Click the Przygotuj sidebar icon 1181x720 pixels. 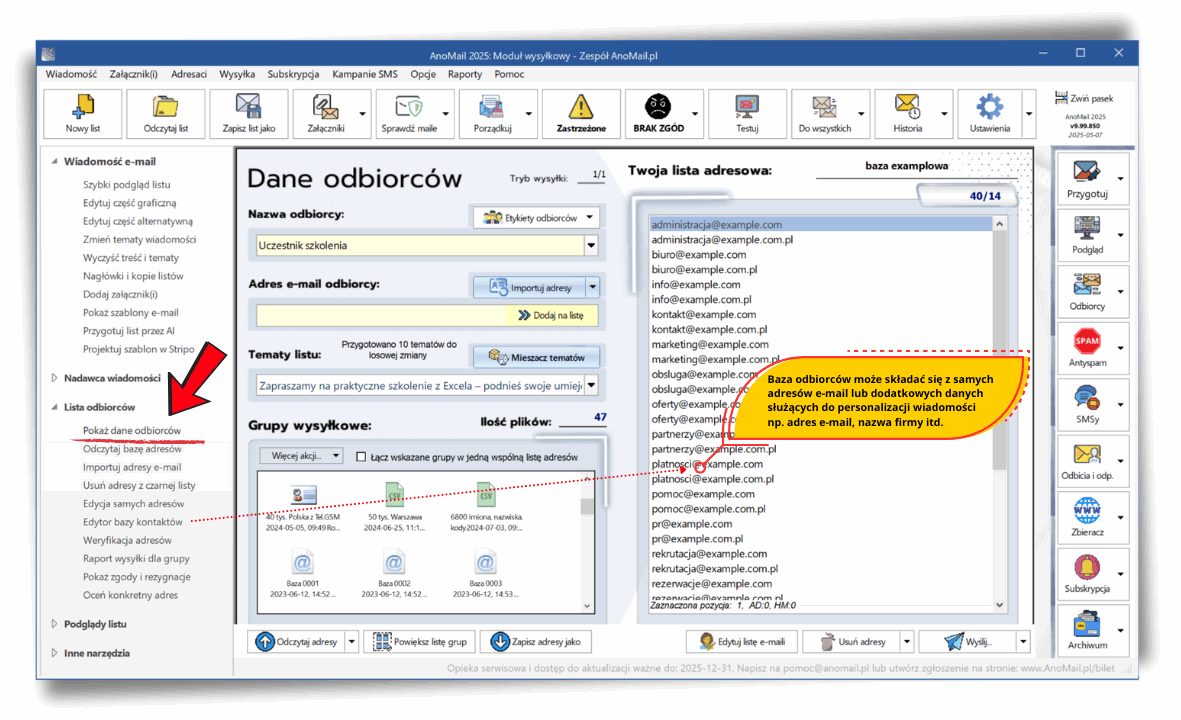click(1087, 179)
